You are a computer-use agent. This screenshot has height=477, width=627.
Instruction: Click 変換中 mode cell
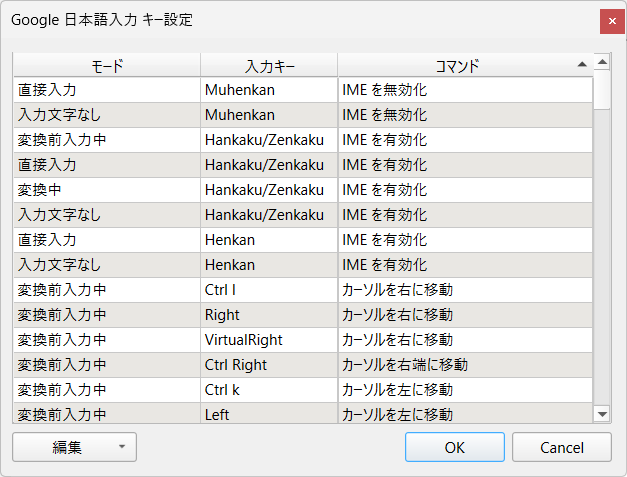coord(107,190)
